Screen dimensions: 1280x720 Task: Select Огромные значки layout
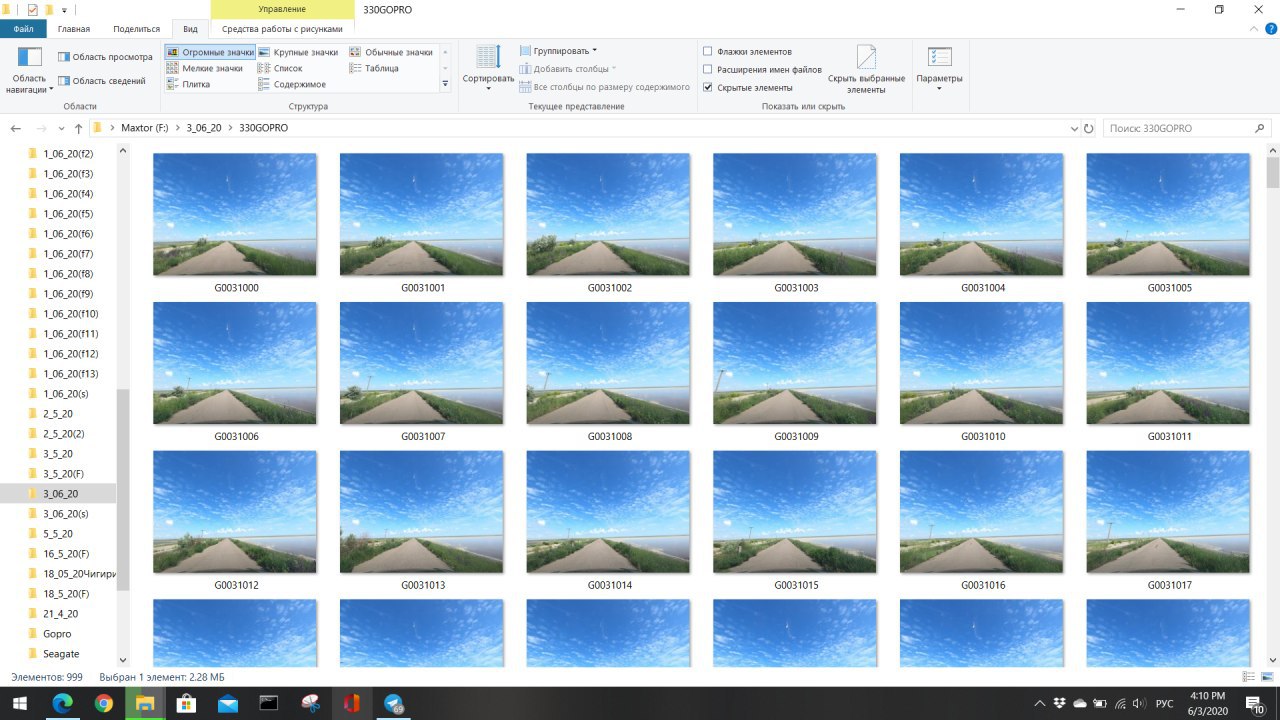point(210,52)
